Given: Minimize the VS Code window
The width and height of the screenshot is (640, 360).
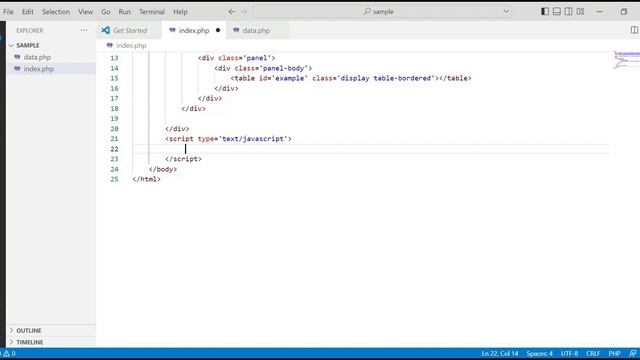Looking at the screenshot, I should pyautogui.click(x=600, y=11).
